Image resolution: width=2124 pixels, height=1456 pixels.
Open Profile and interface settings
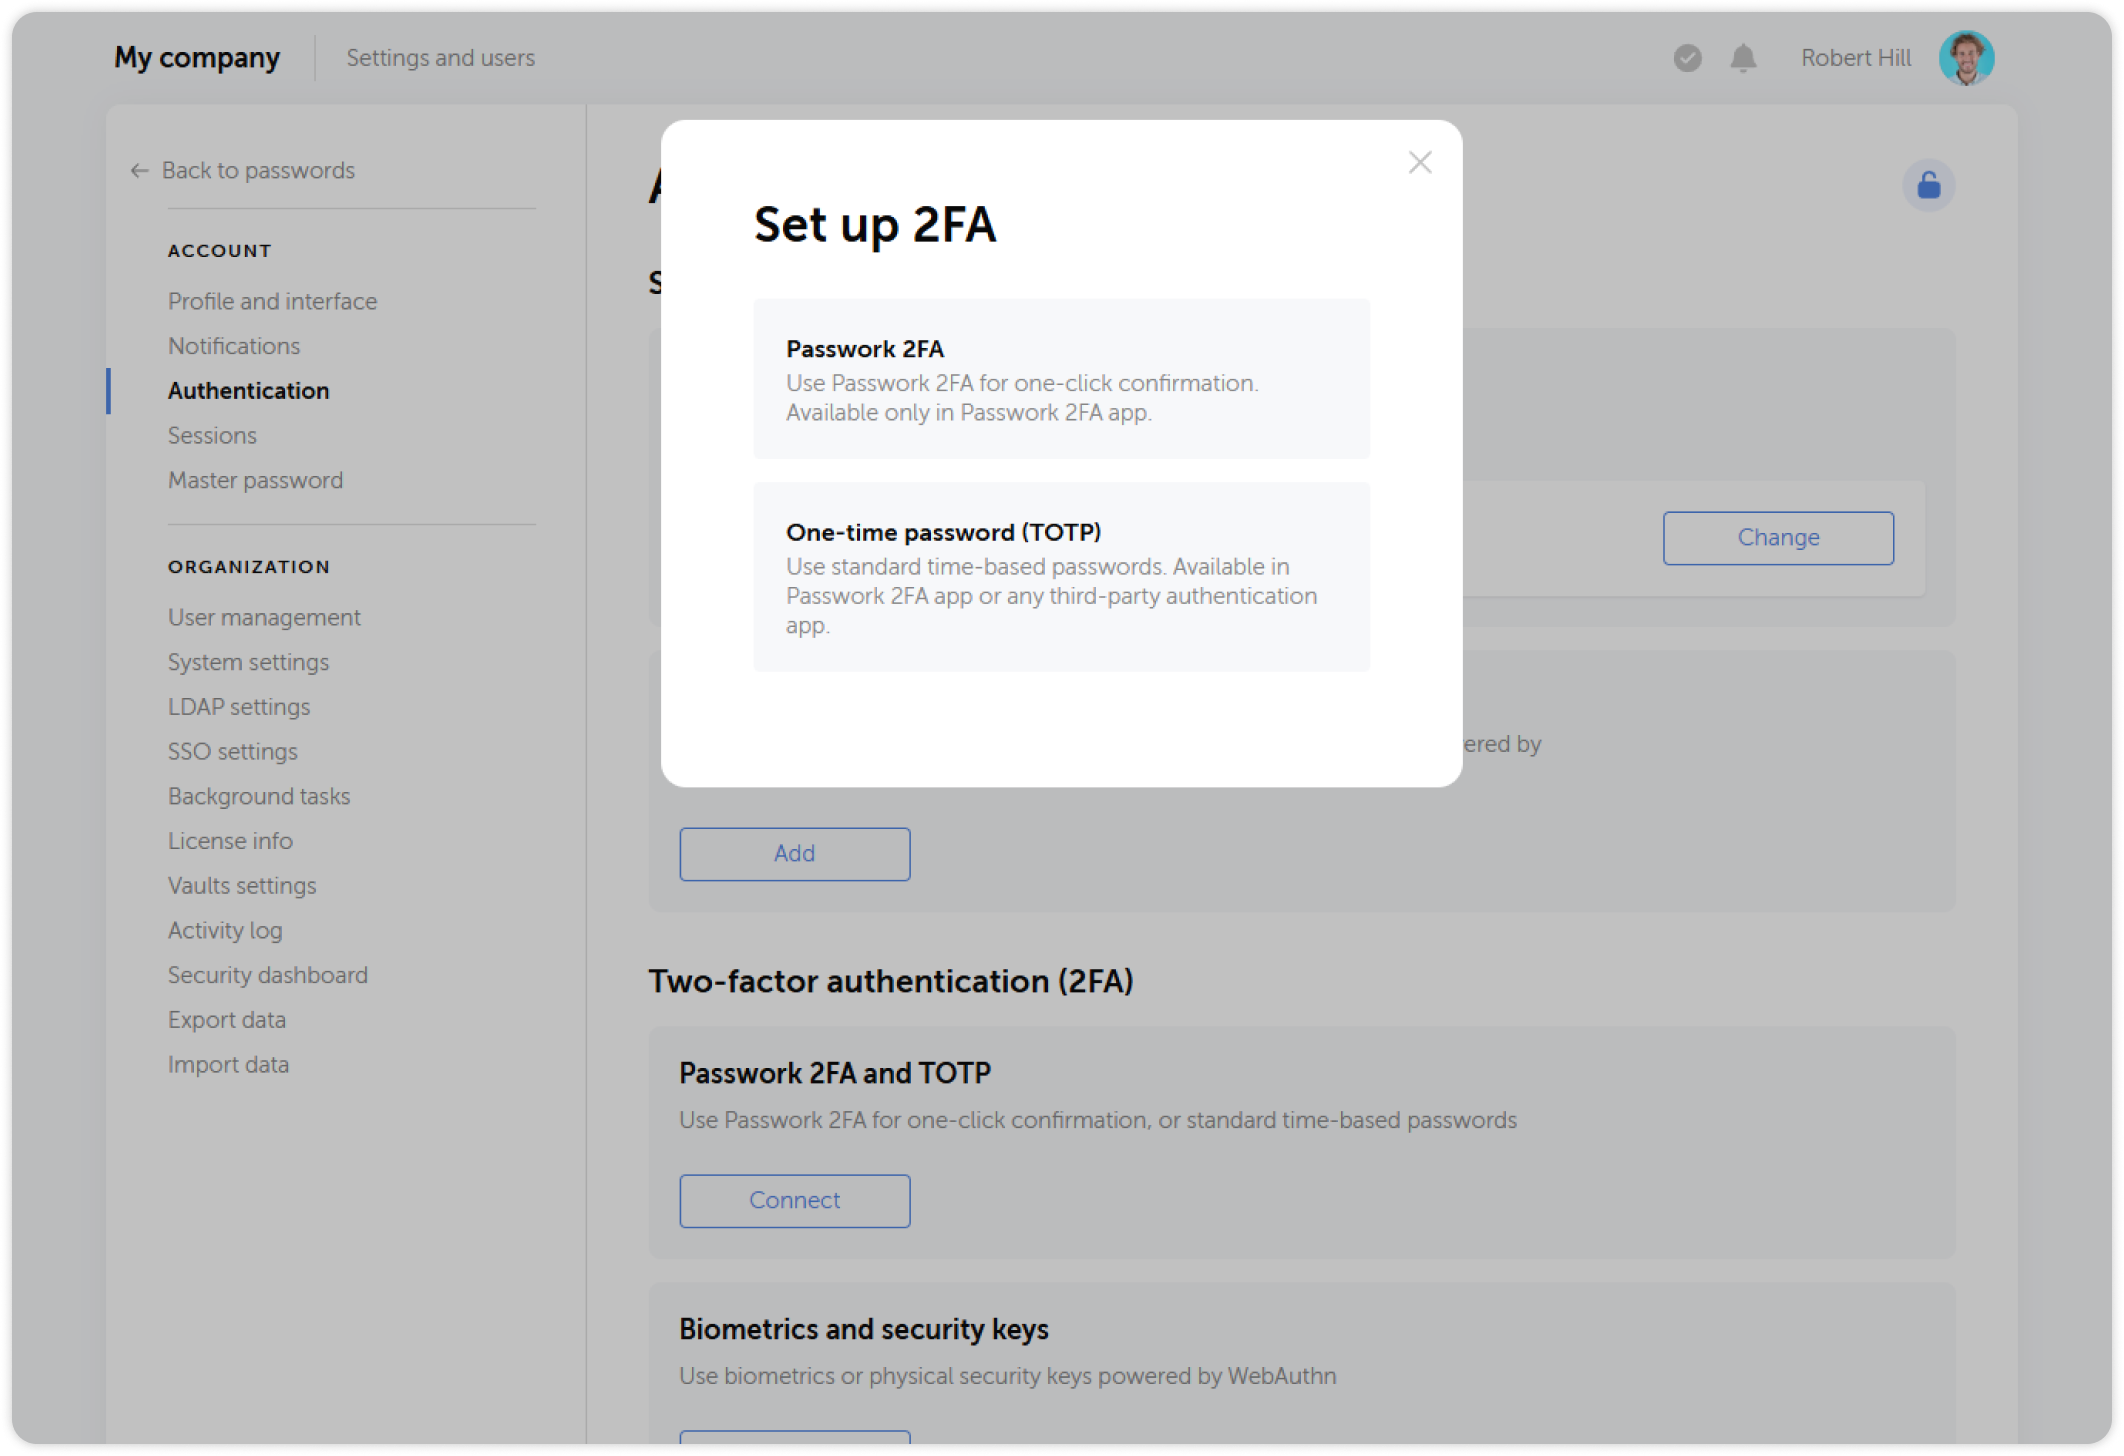tap(272, 301)
